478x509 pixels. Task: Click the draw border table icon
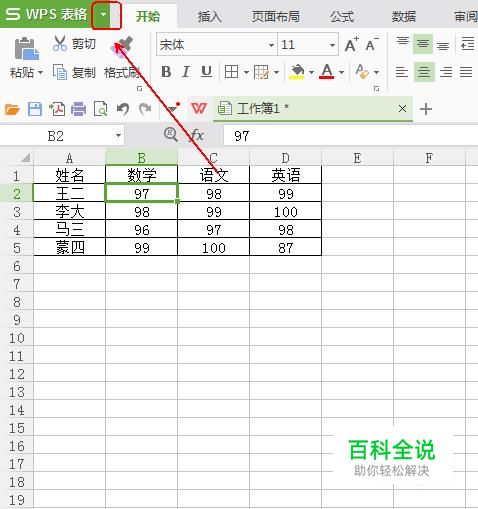261,72
